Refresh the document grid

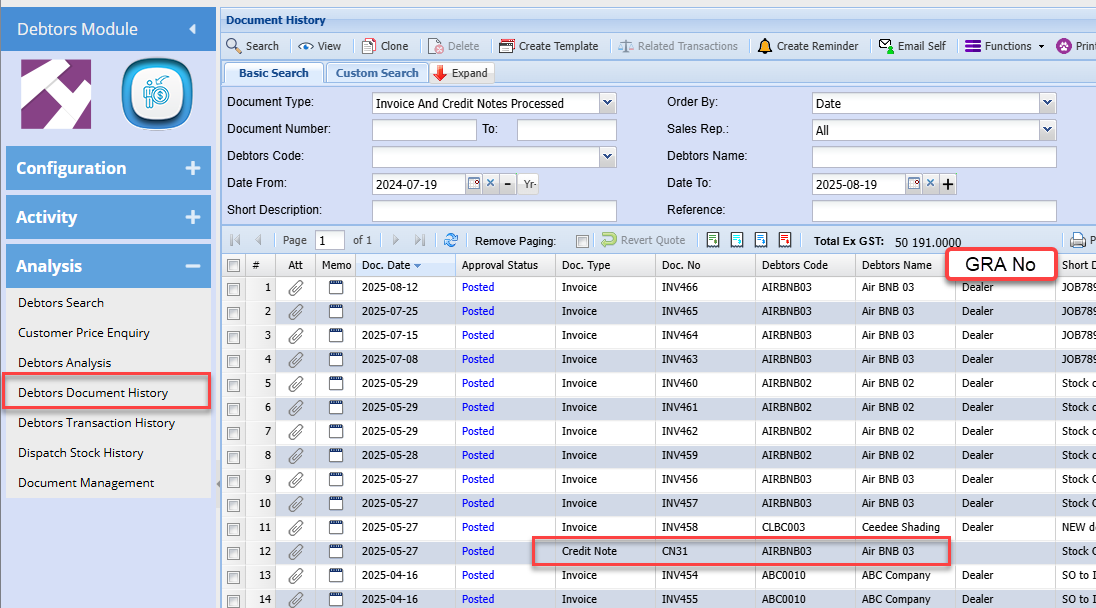[x=451, y=240]
